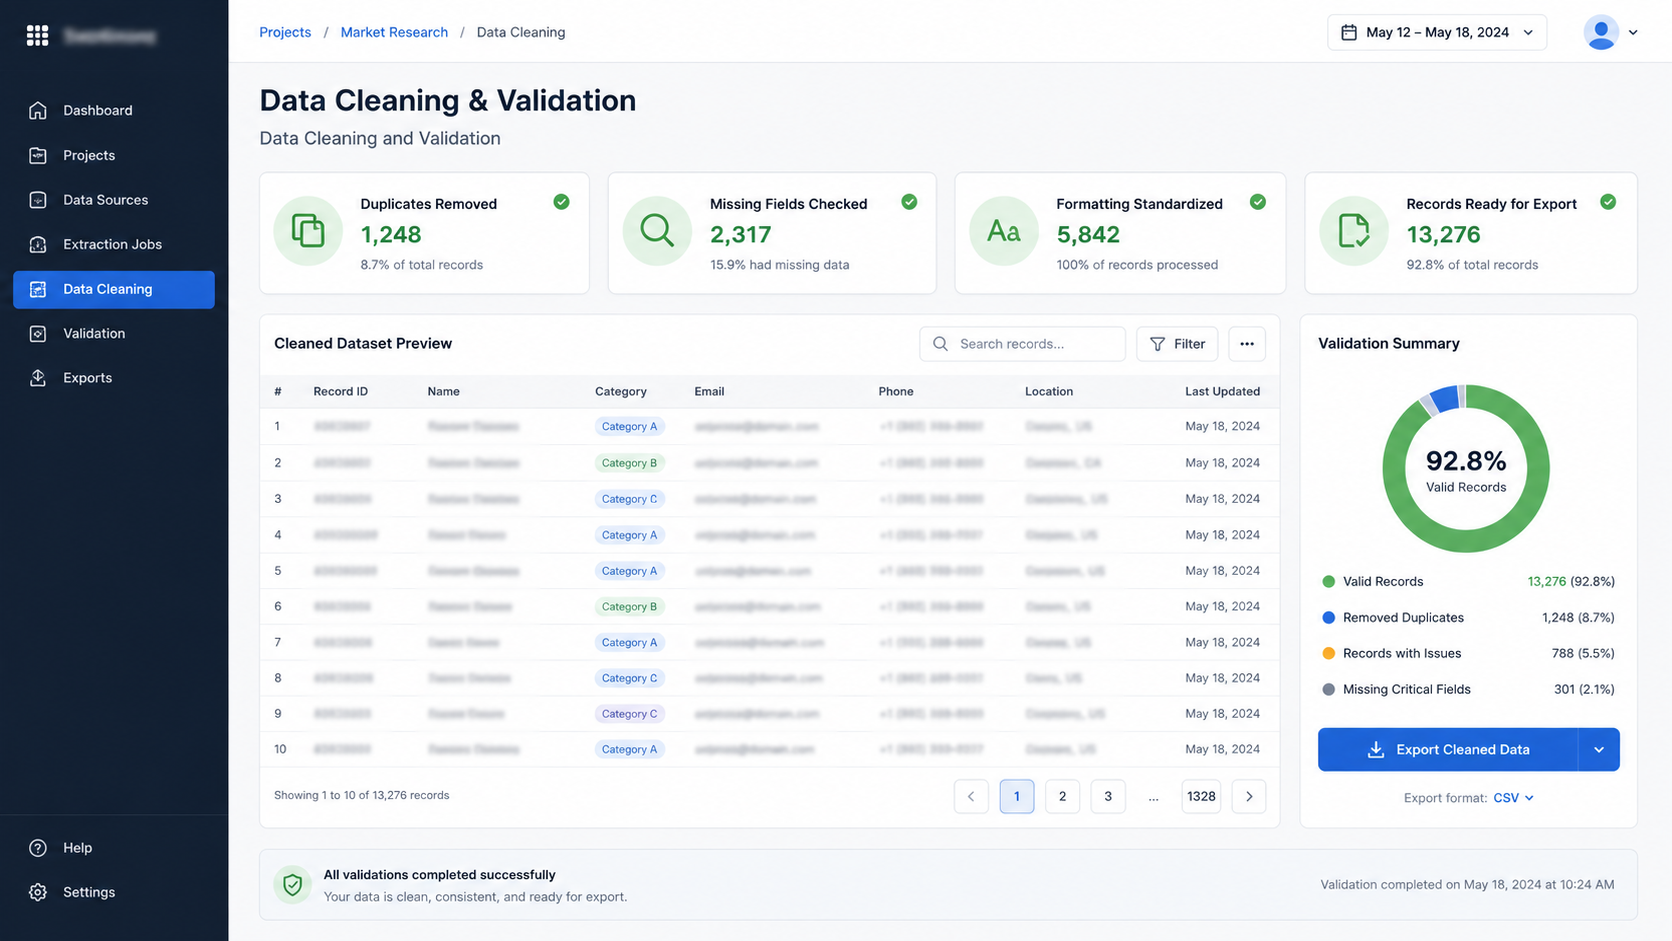Select current page 1 in pagination
Viewport: 1672px width, 941px height.
[1017, 796]
